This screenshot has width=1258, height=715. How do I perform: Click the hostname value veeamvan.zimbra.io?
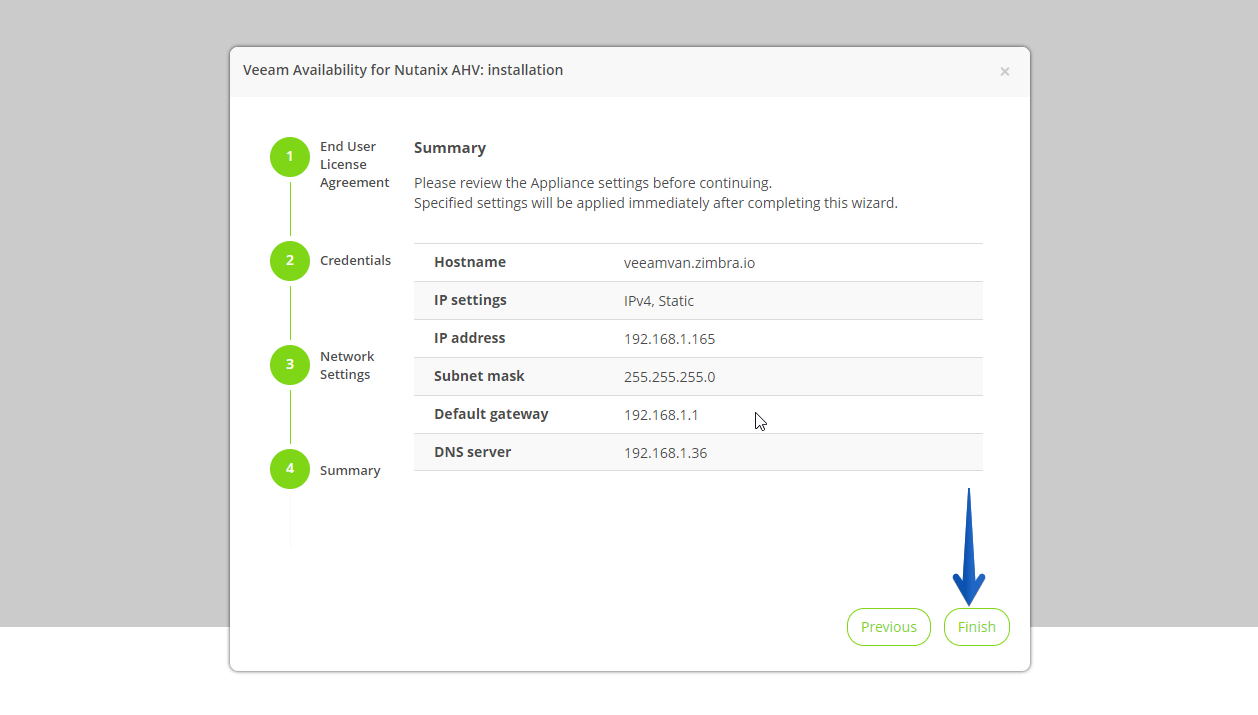[689, 263]
